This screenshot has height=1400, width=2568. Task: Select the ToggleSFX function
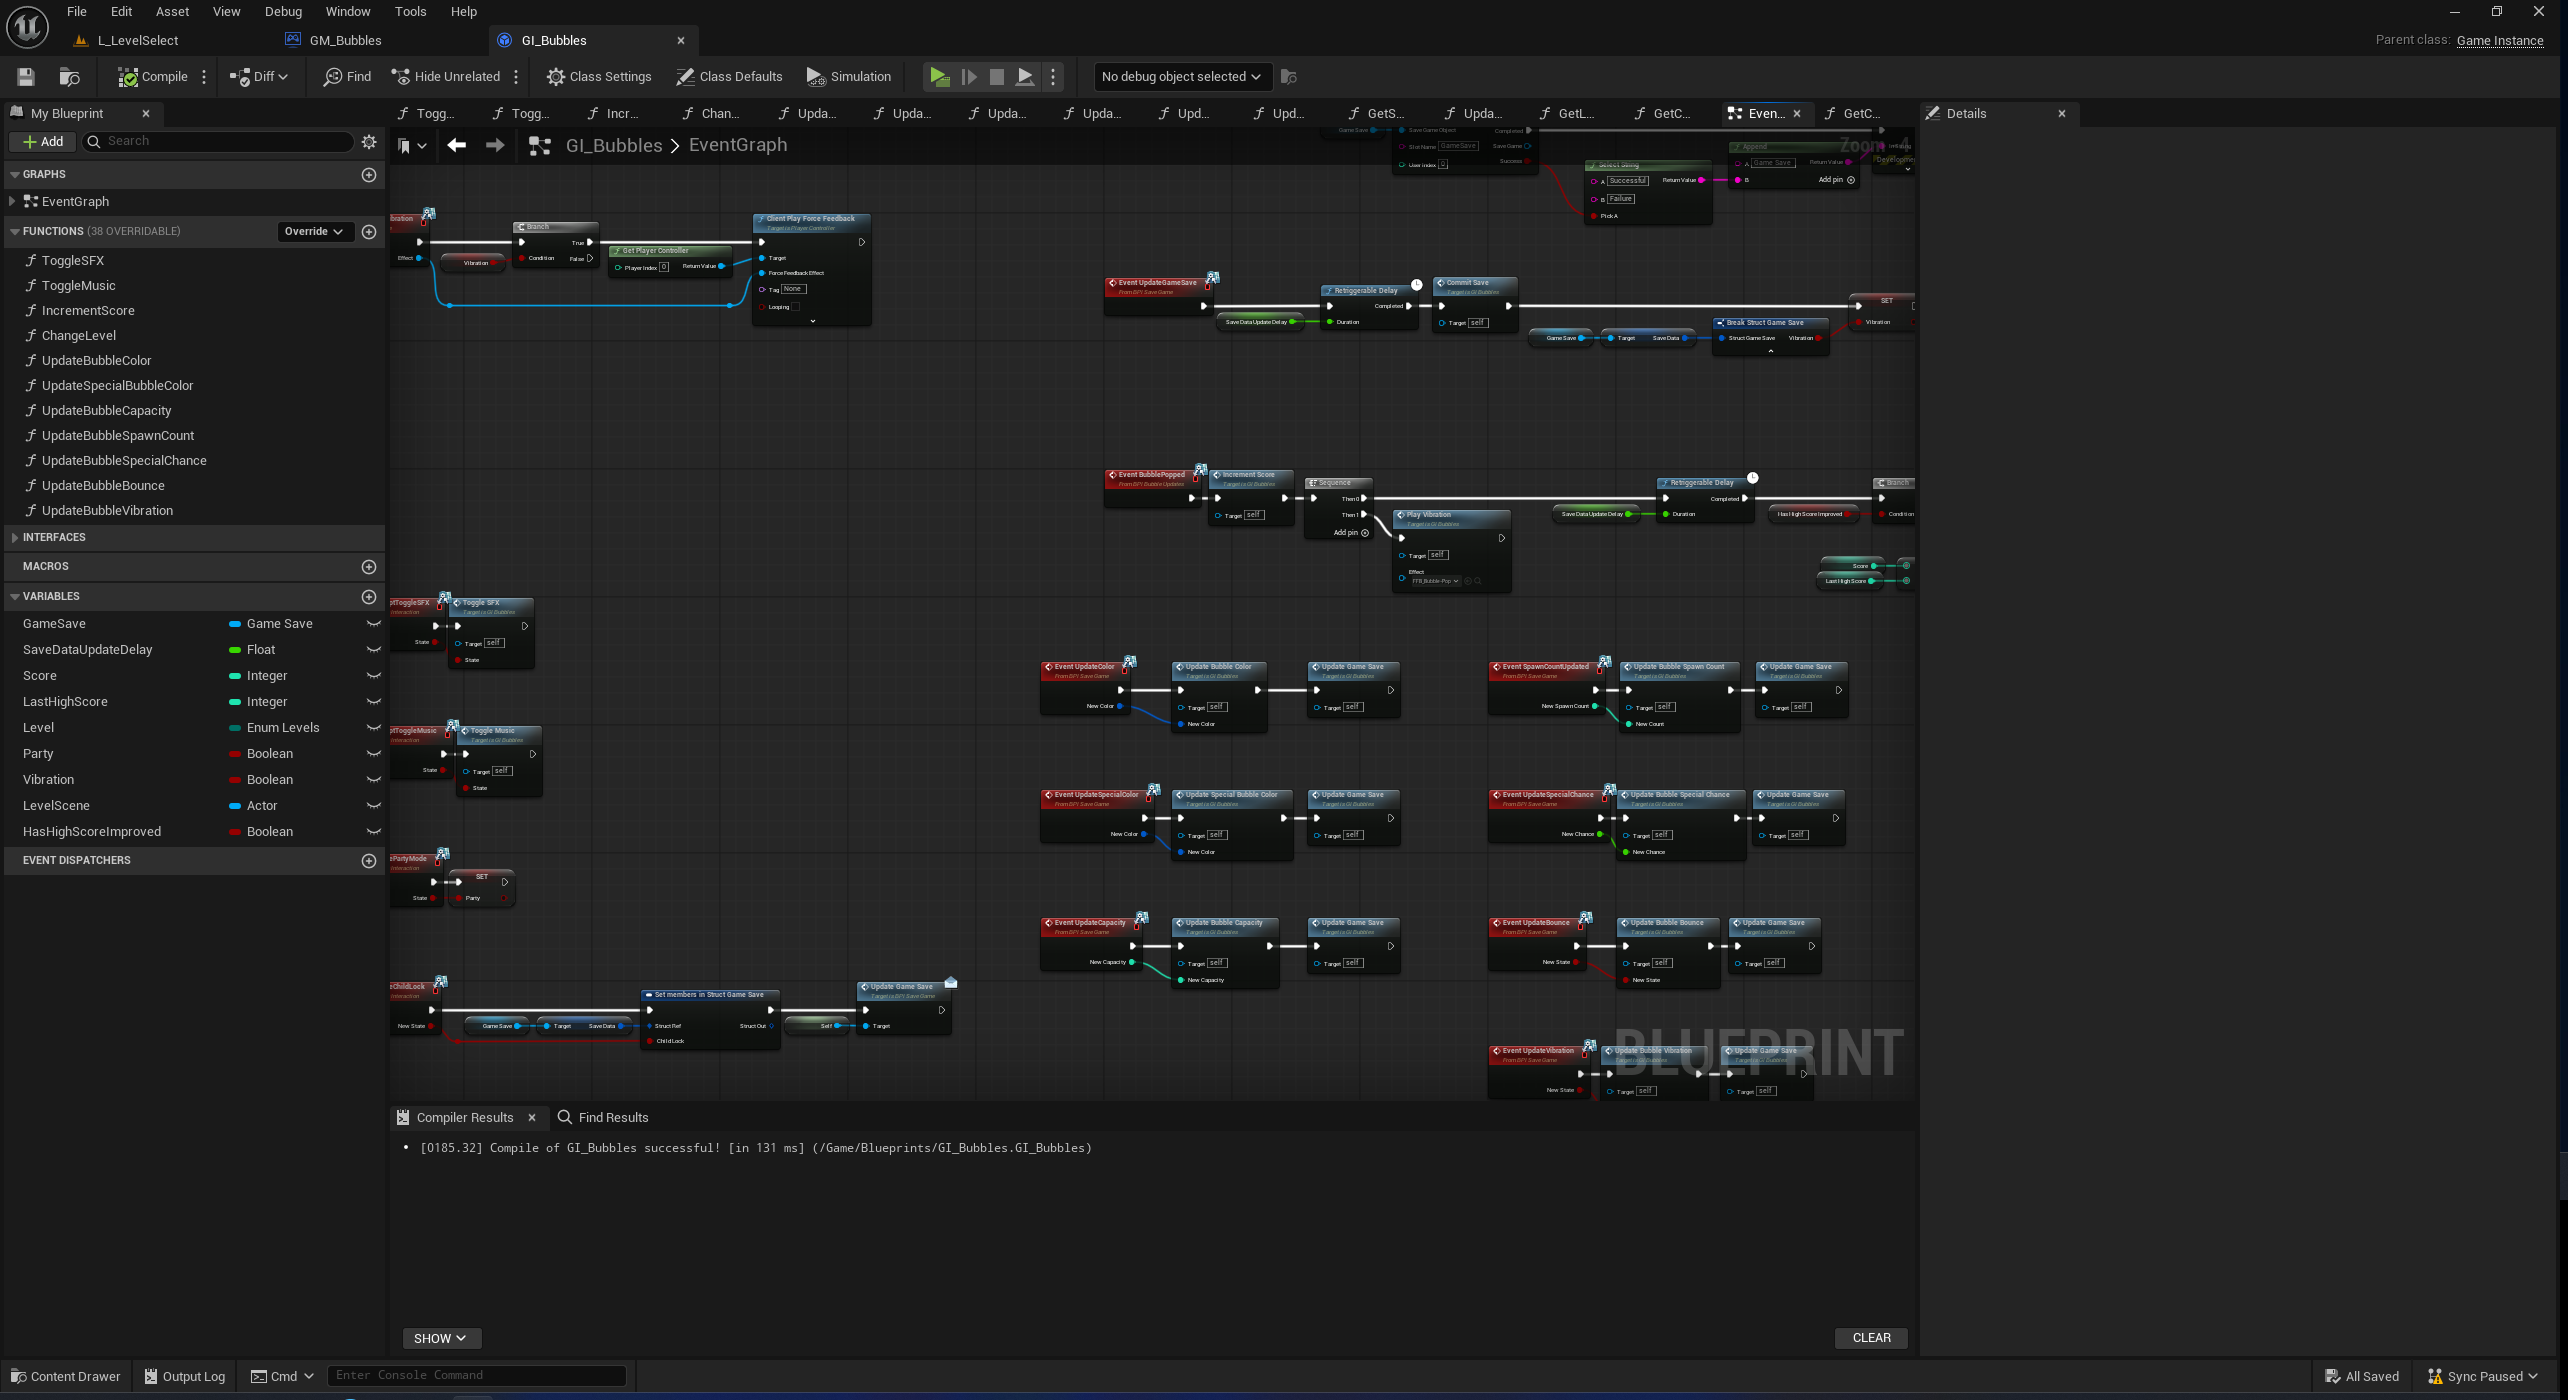coord(73,261)
